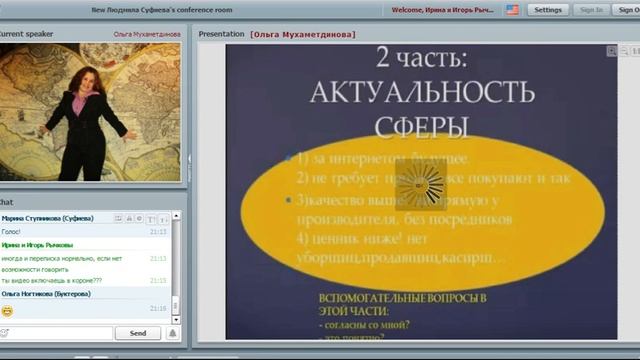The width and height of the screenshot is (640, 360).
Task: Click the bell alert icon beside Send
Action: (173, 333)
